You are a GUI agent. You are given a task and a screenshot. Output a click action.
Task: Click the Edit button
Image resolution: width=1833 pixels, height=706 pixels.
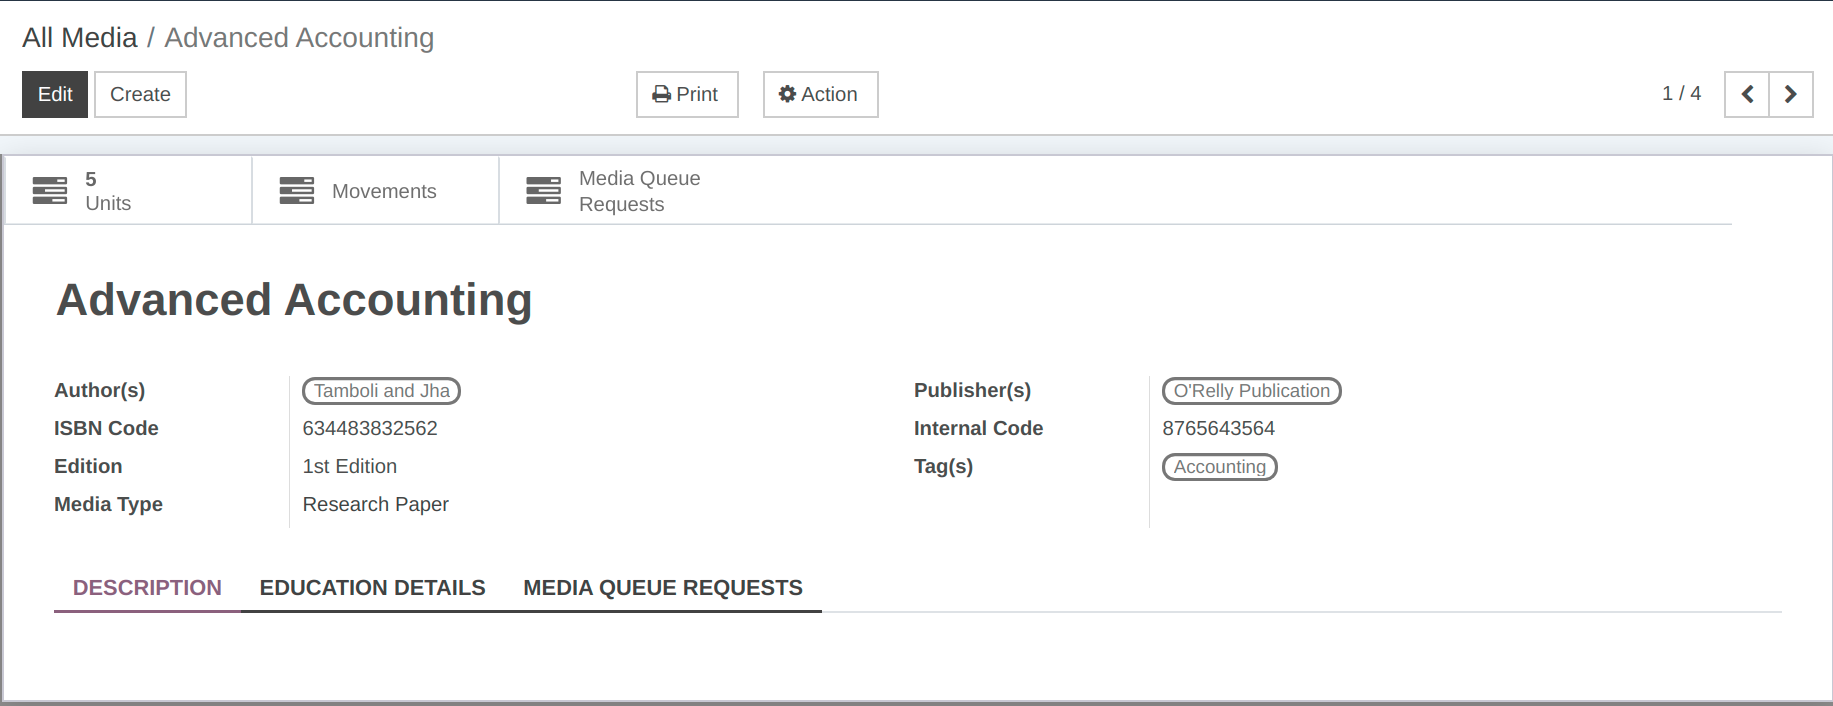click(x=55, y=94)
